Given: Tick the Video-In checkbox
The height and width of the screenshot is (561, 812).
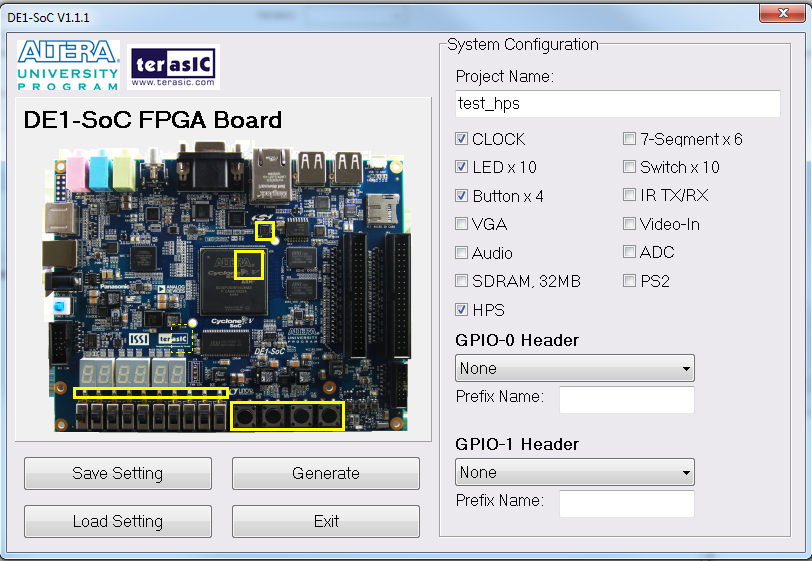Looking at the screenshot, I should coord(629,224).
